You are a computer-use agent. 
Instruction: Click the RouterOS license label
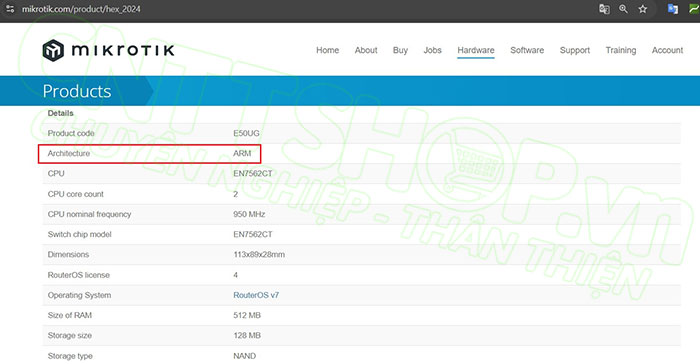[x=79, y=275]
